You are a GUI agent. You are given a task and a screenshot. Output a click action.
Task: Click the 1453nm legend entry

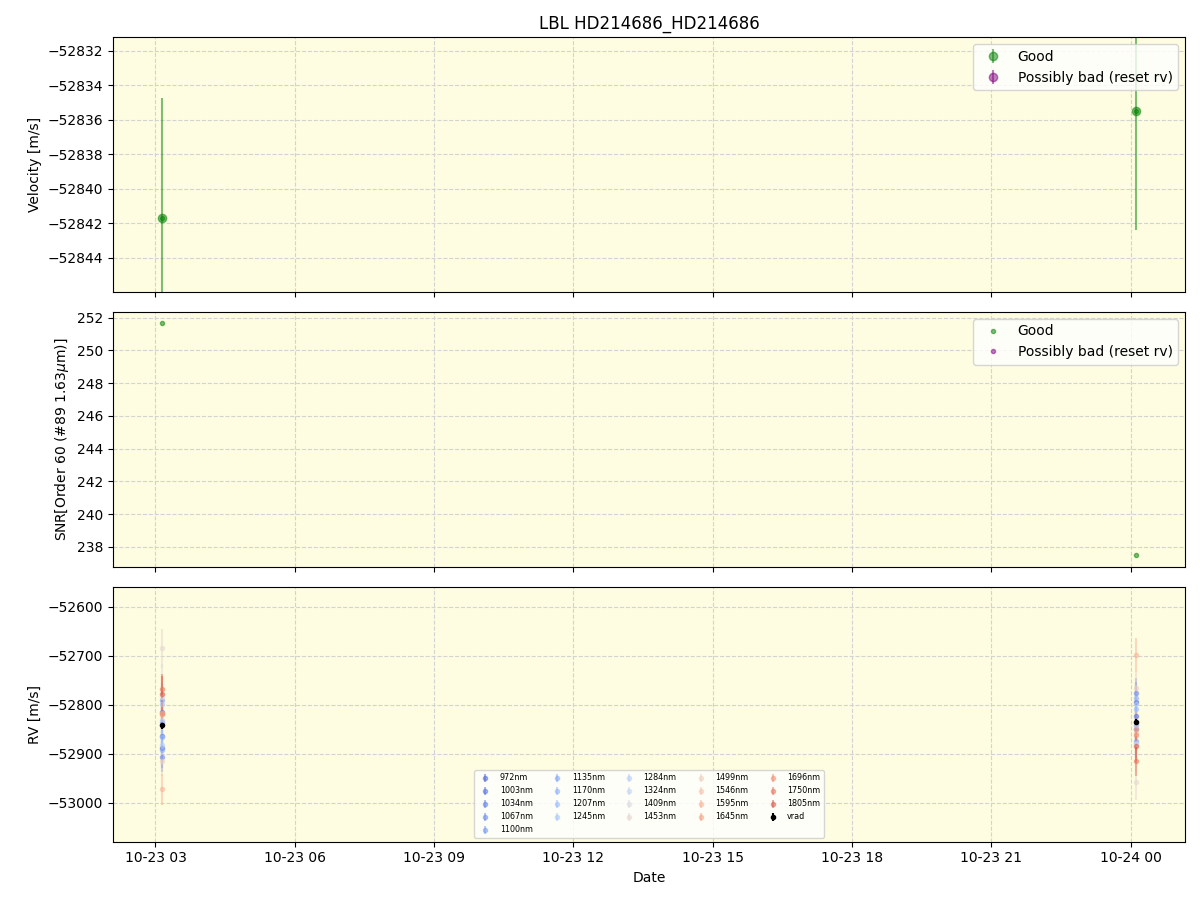(x=650, y=817)
